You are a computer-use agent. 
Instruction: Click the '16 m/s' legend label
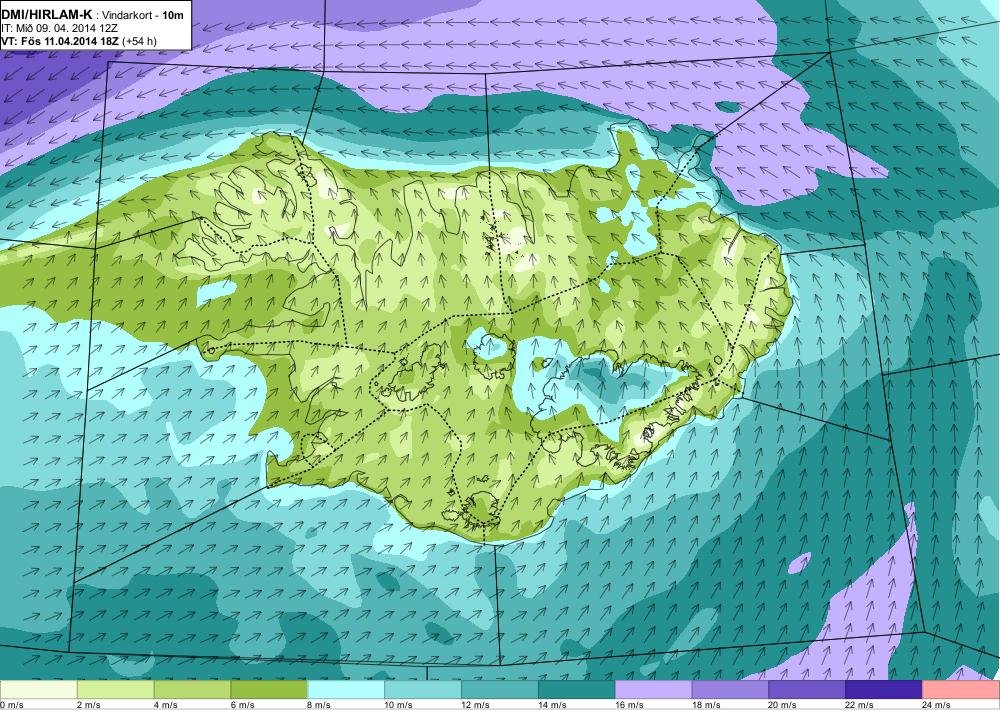click(x=629, y=705)
